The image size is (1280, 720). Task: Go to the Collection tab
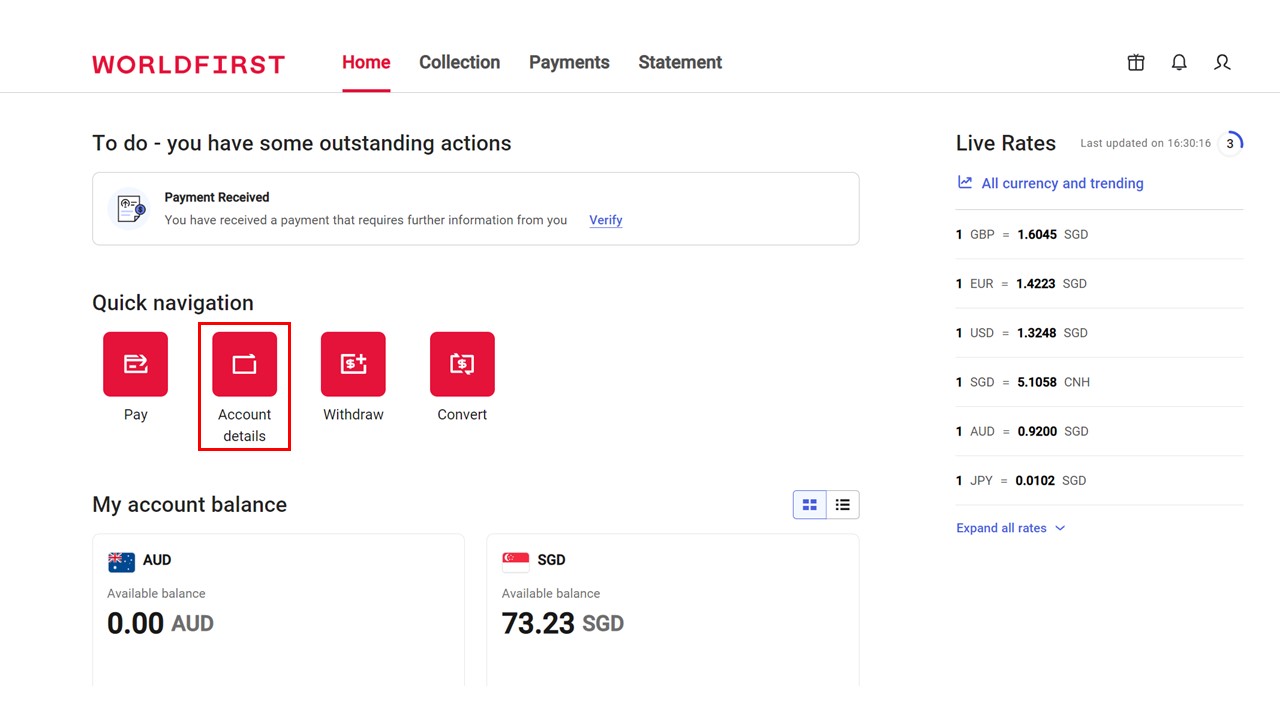[x=459, y=62]
